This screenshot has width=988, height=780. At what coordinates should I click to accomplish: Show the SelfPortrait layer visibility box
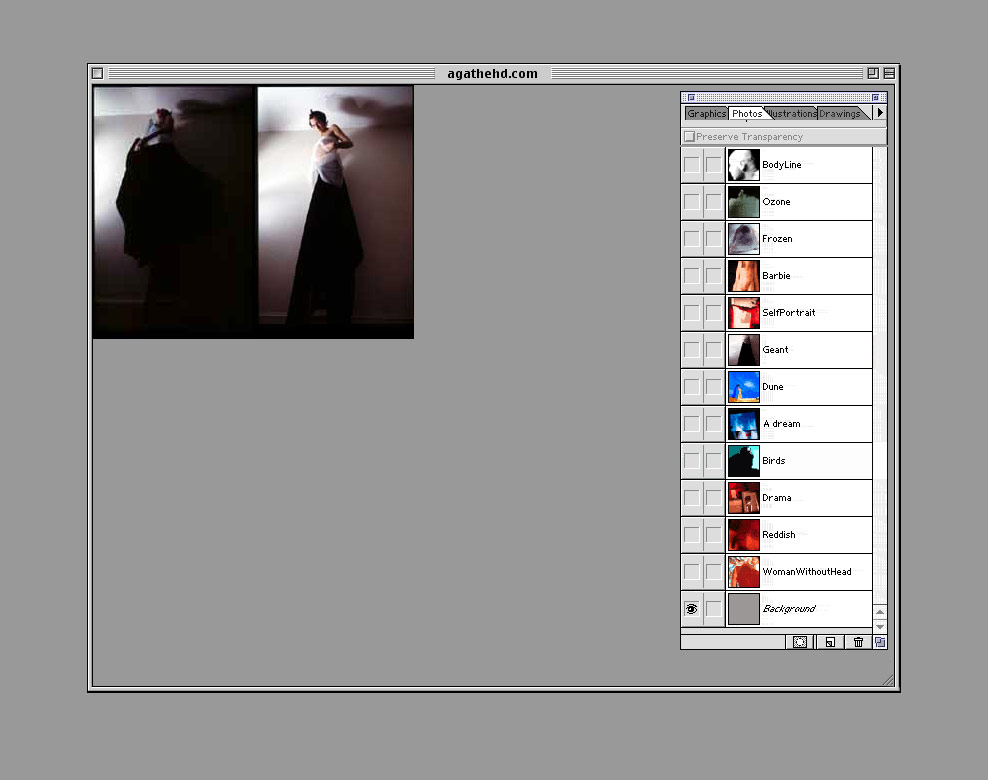point(691,313)
